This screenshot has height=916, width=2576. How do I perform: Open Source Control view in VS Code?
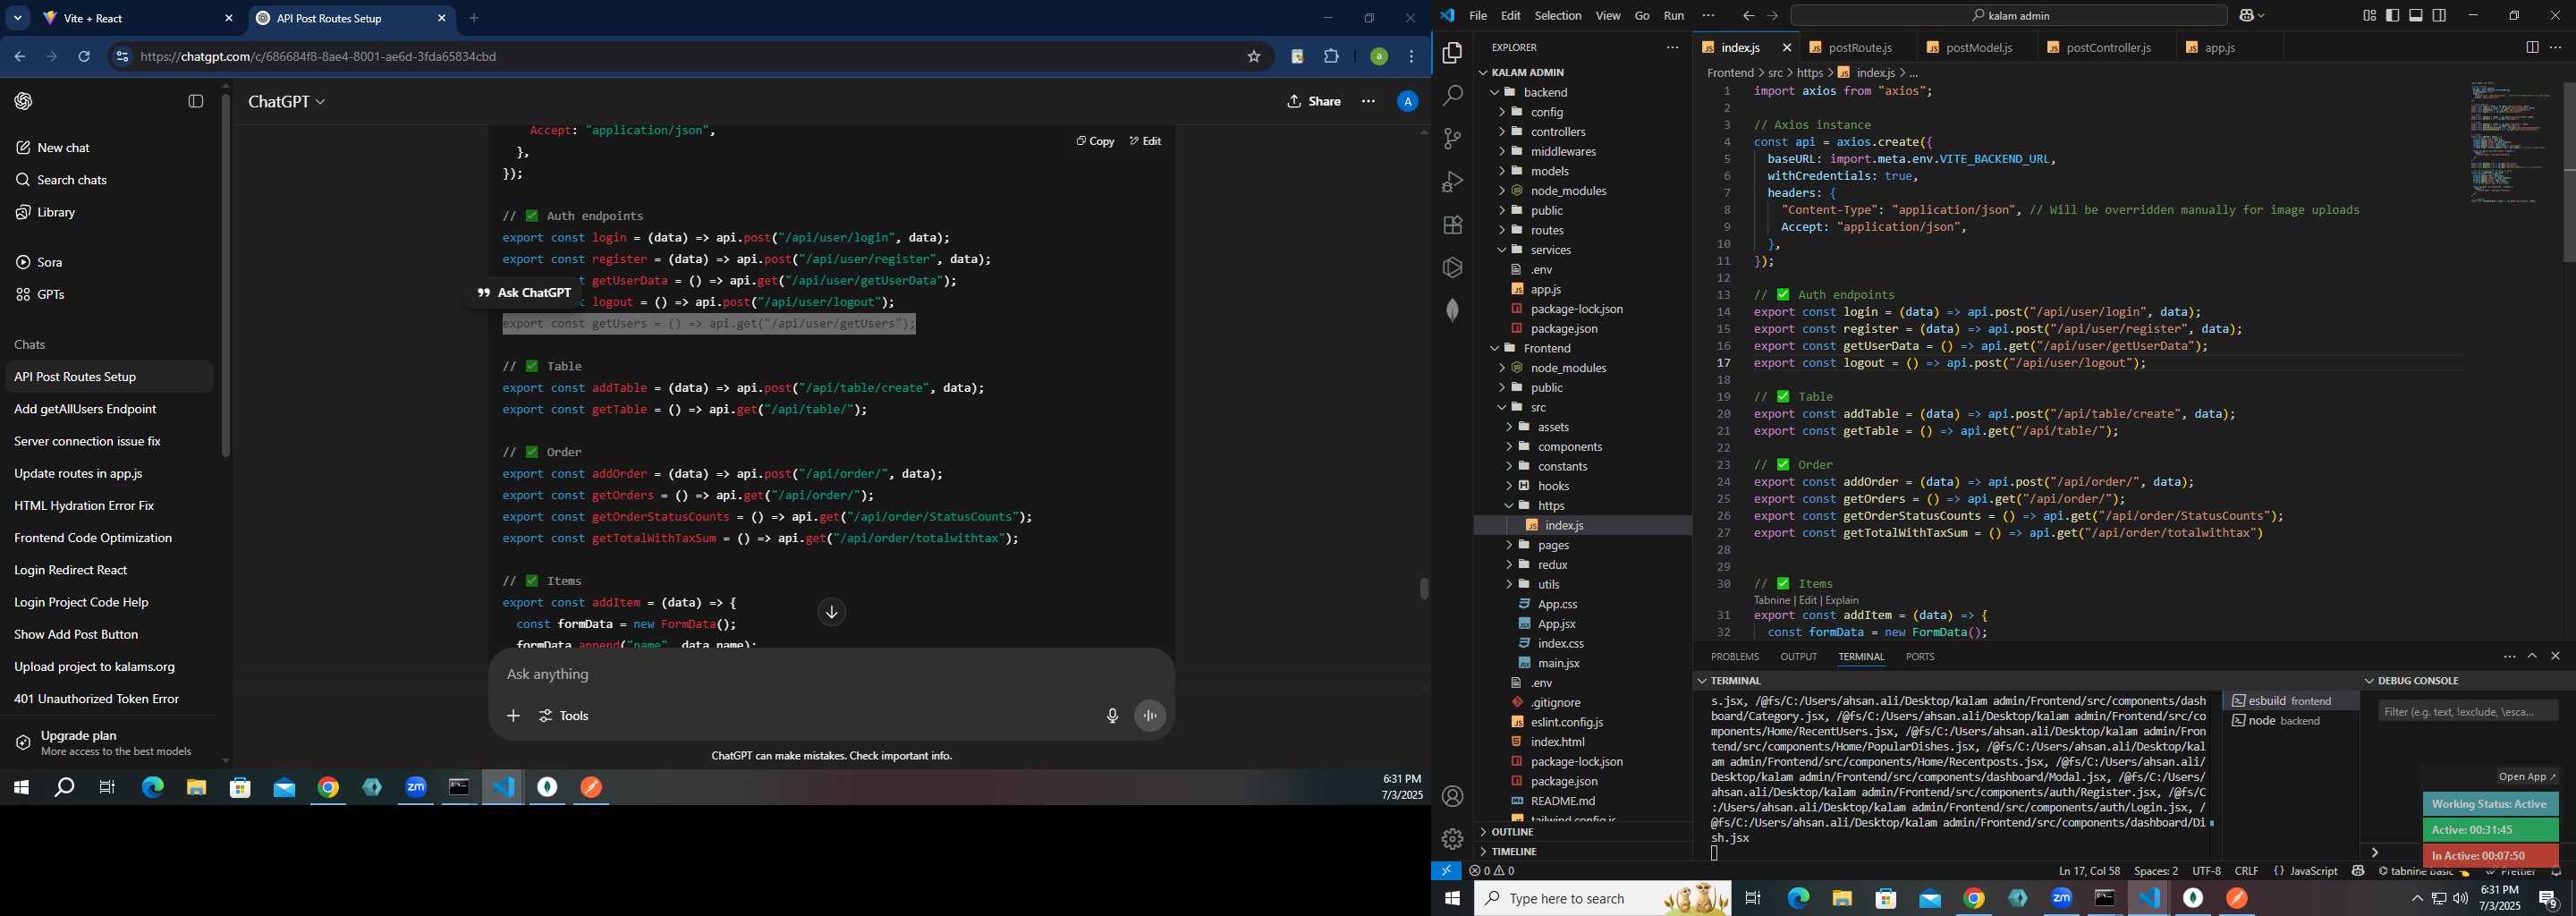pos(1452,139)
